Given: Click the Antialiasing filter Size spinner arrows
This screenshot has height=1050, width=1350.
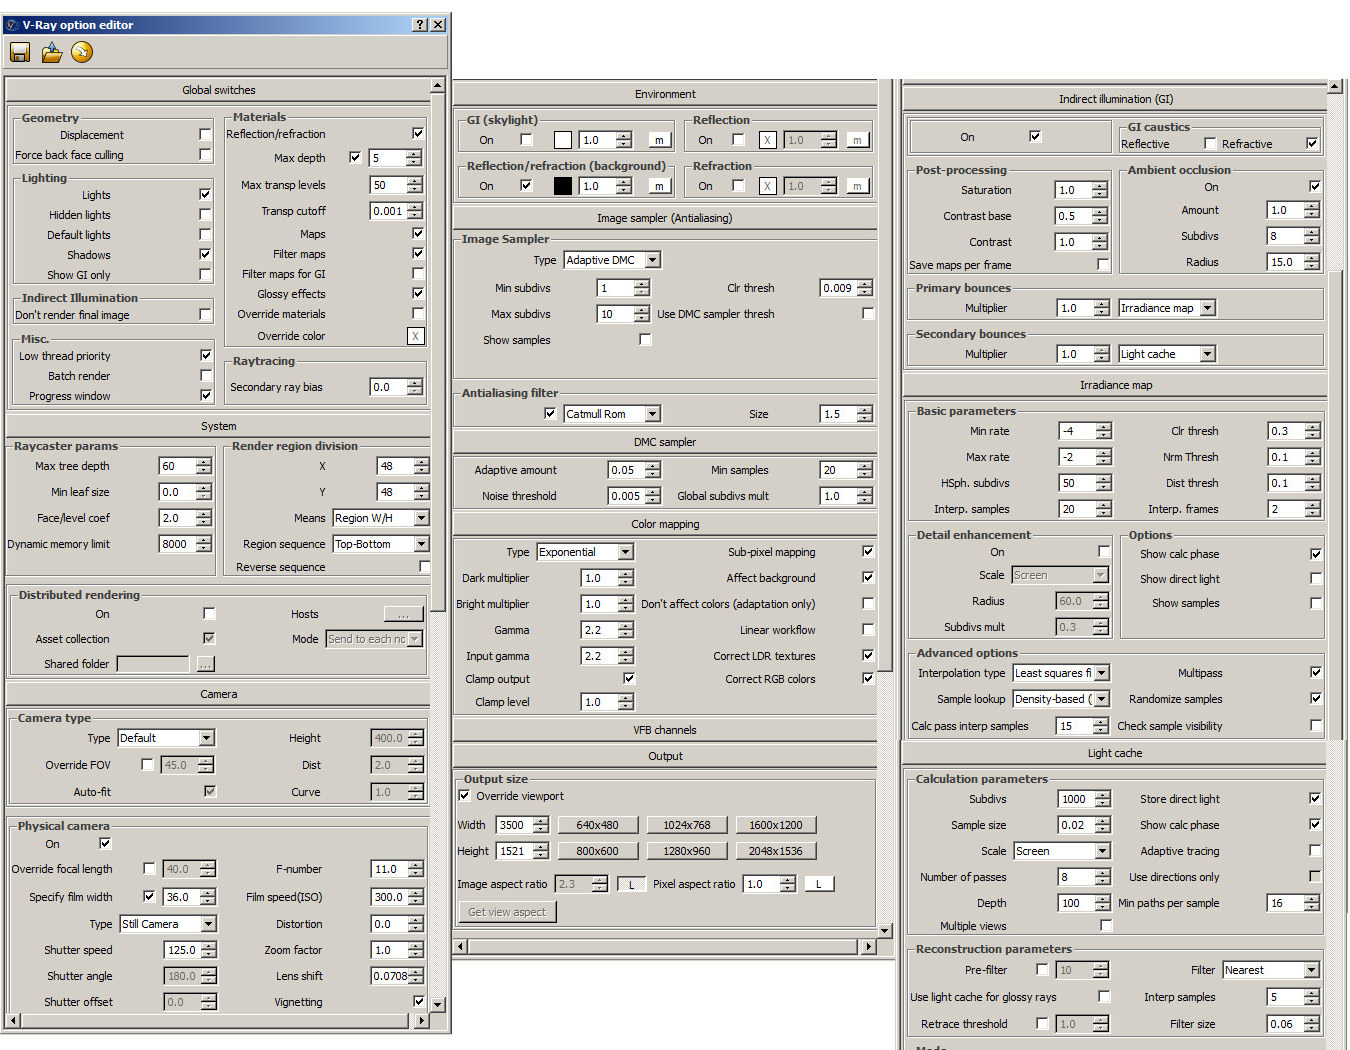Looking at the screenshot, I should (x=865, y=414).
